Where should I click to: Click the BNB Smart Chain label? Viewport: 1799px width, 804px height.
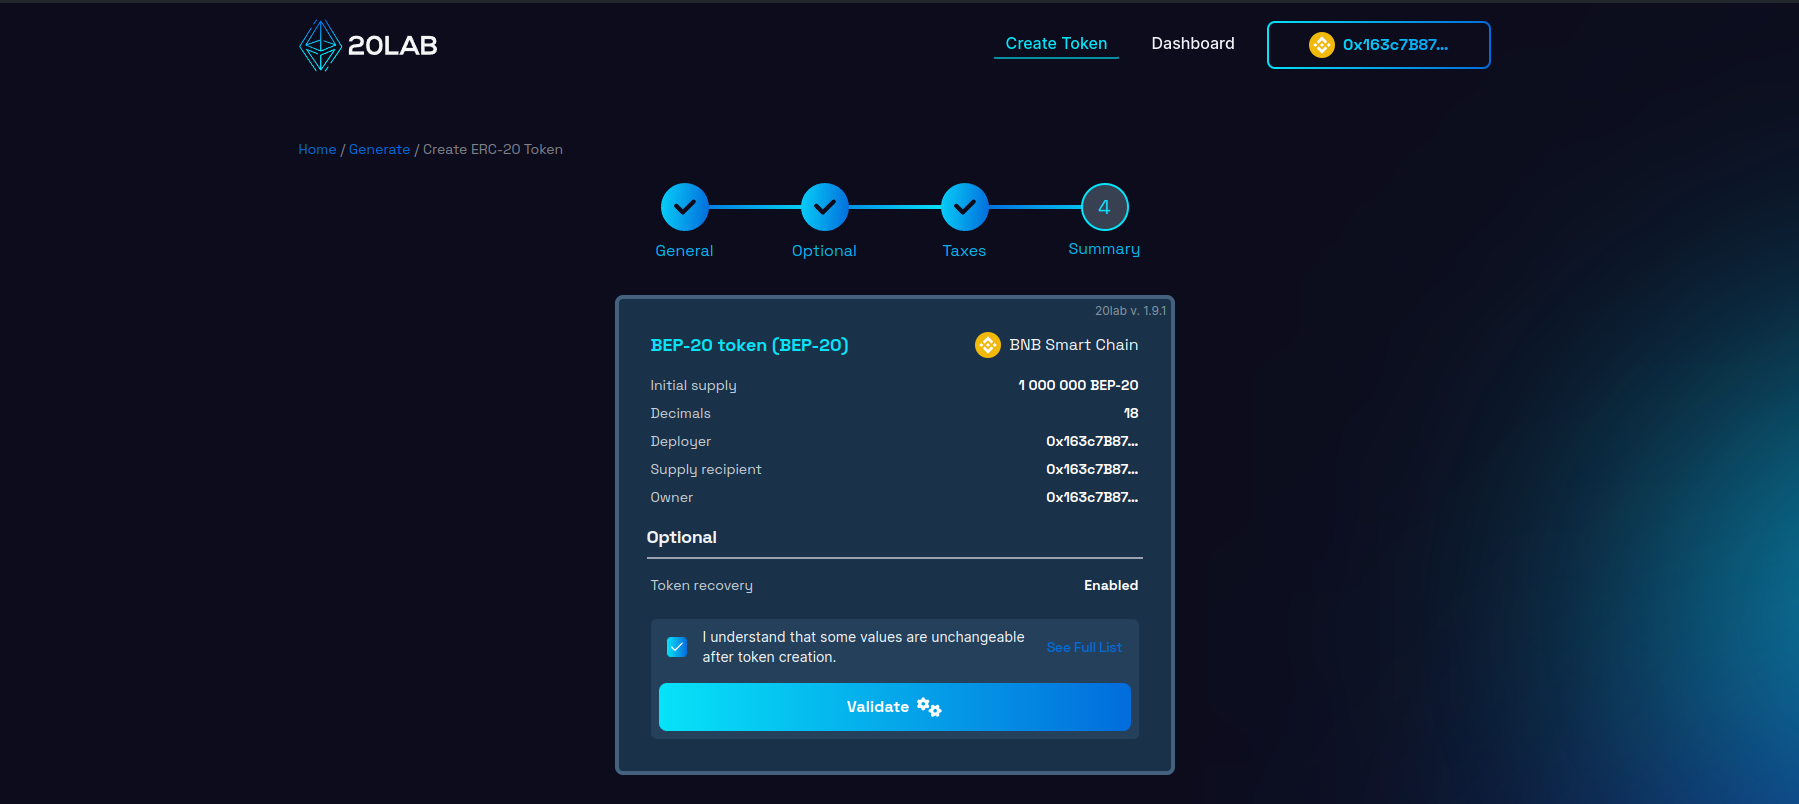pyautogui.click(x=1074, y=345)
